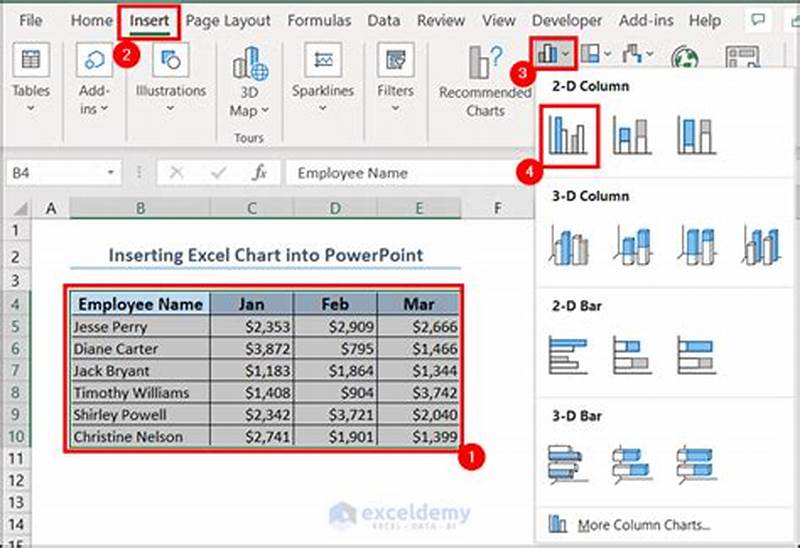Select 3-D Stacked Bar chart
The height and width of the screenshot is (548, 800).
tap(632, 464)
